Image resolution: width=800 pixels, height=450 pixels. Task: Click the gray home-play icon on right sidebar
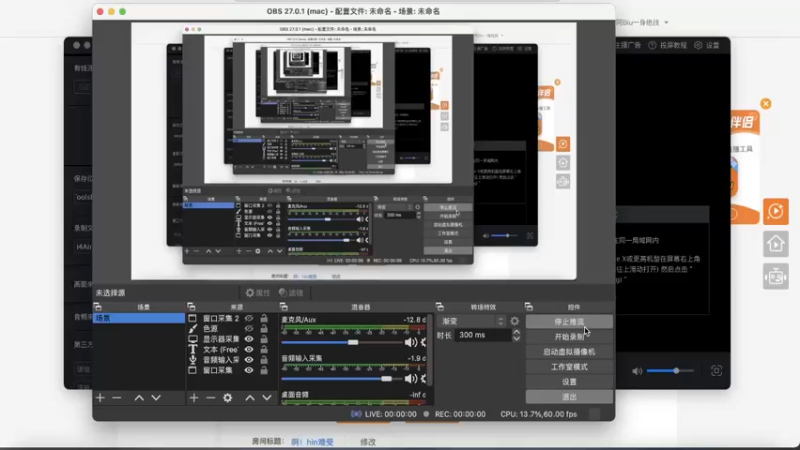776,244
